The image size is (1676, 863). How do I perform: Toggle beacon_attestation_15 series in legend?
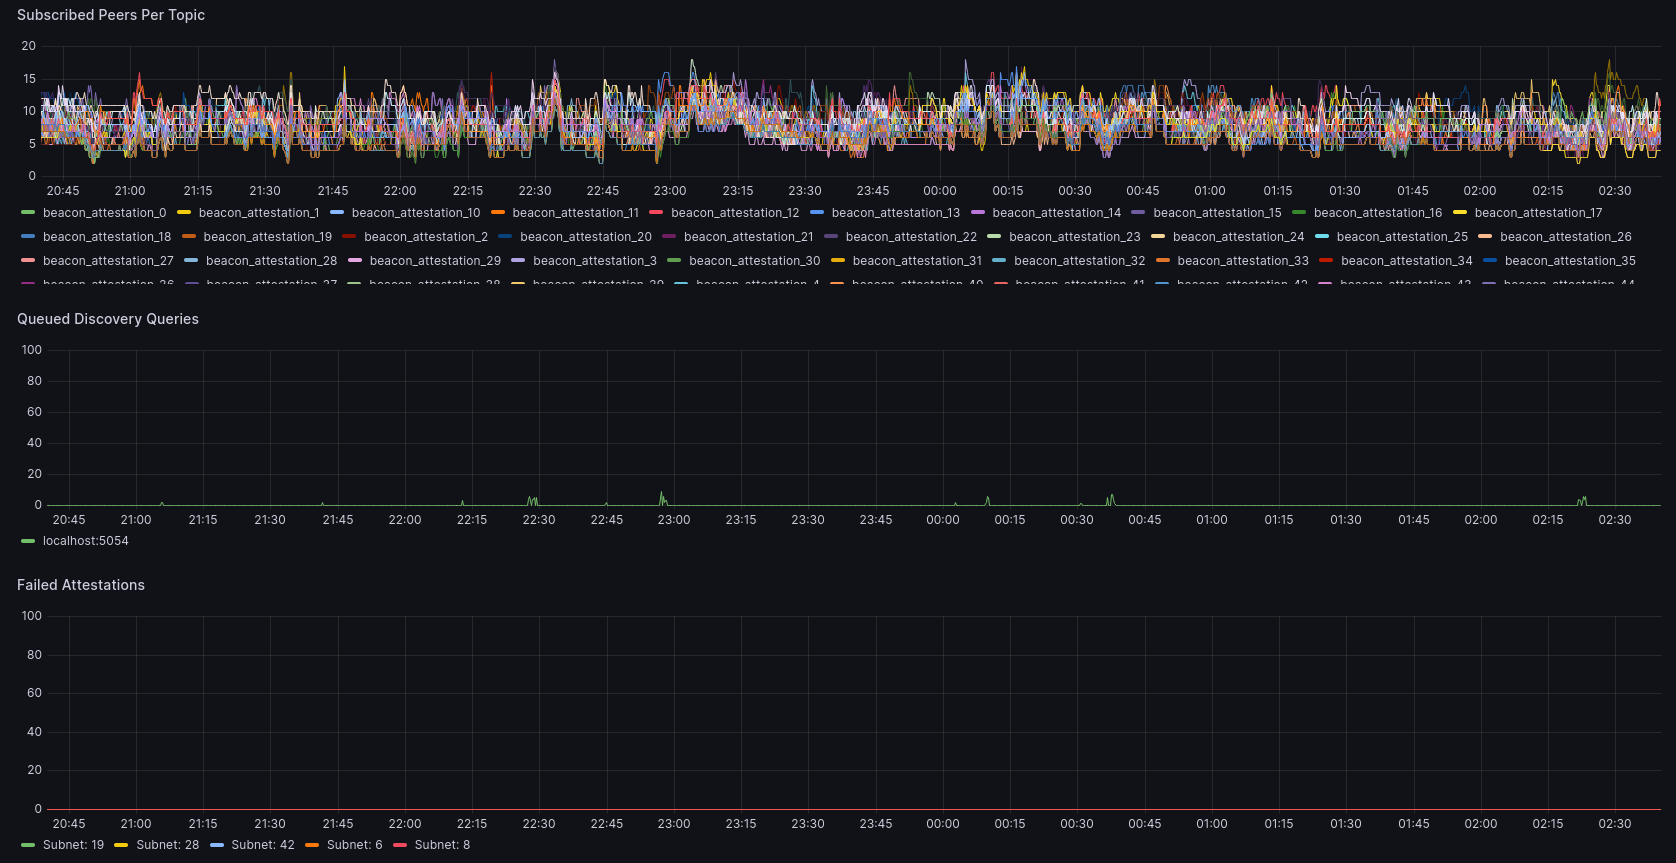pyautogui.click(x=1217, y=213)
